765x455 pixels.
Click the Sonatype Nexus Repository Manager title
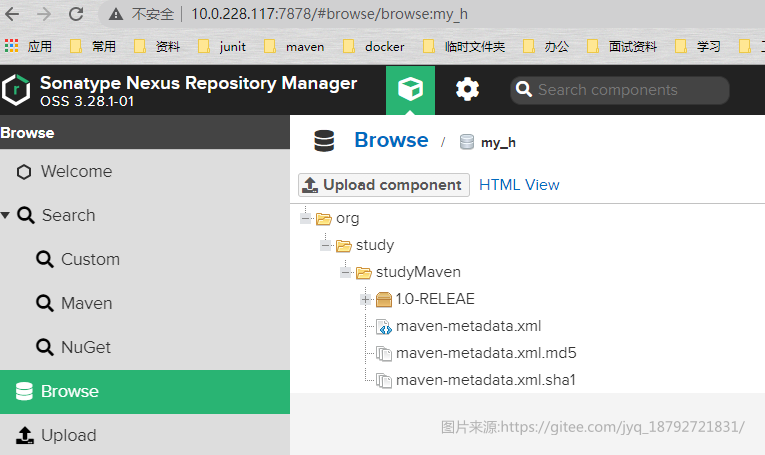pyautogui.click(x=199, y=83)
